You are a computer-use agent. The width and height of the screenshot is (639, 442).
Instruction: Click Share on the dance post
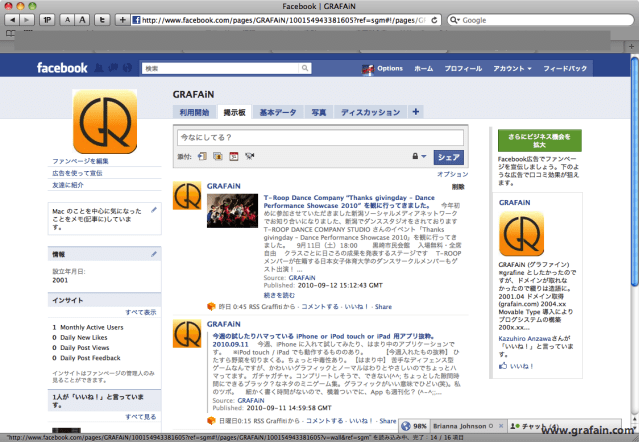coord(383,307)
